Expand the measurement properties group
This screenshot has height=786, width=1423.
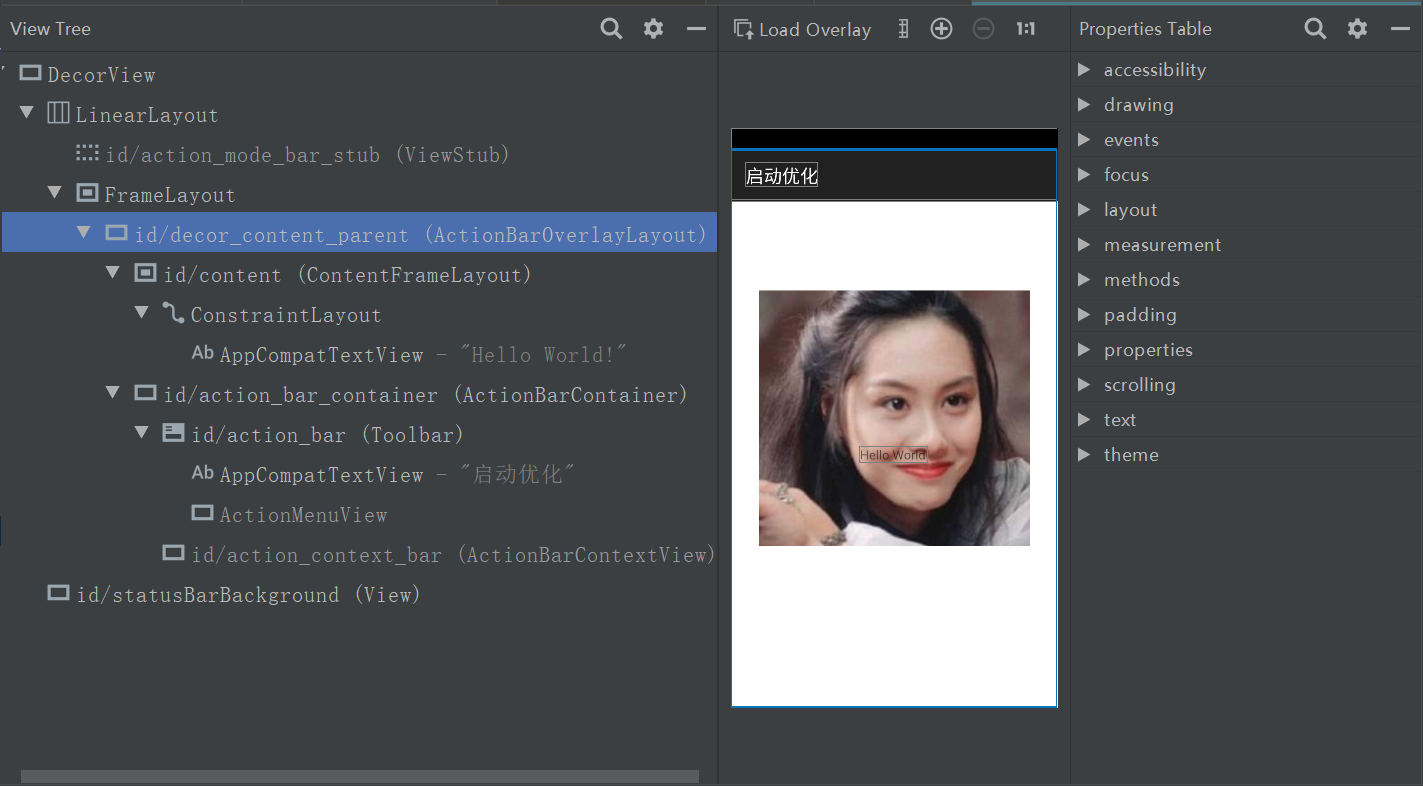[1084, 245]
